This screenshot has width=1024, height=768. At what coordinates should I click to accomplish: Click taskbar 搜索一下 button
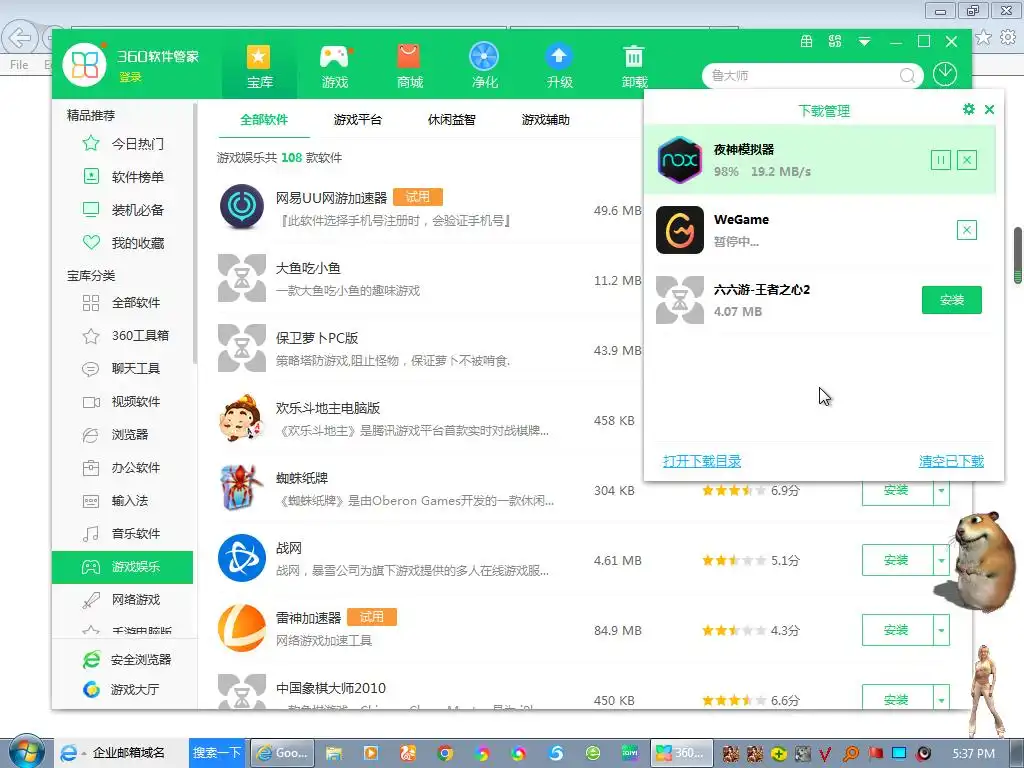pyautogui.click(x=217, y=752)
